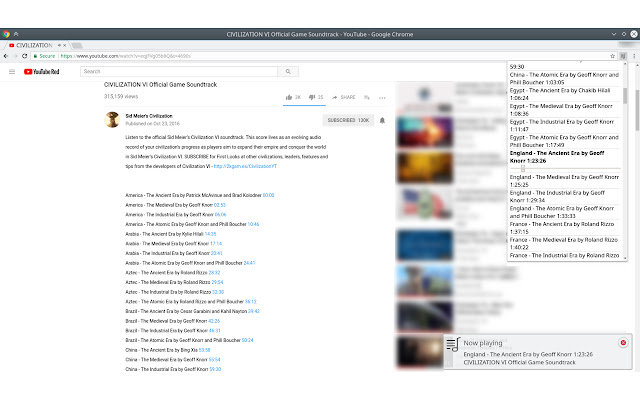Select popup track England Industrial Era 1:29:34
640x400 pixels.
click(x=564, y=196)
